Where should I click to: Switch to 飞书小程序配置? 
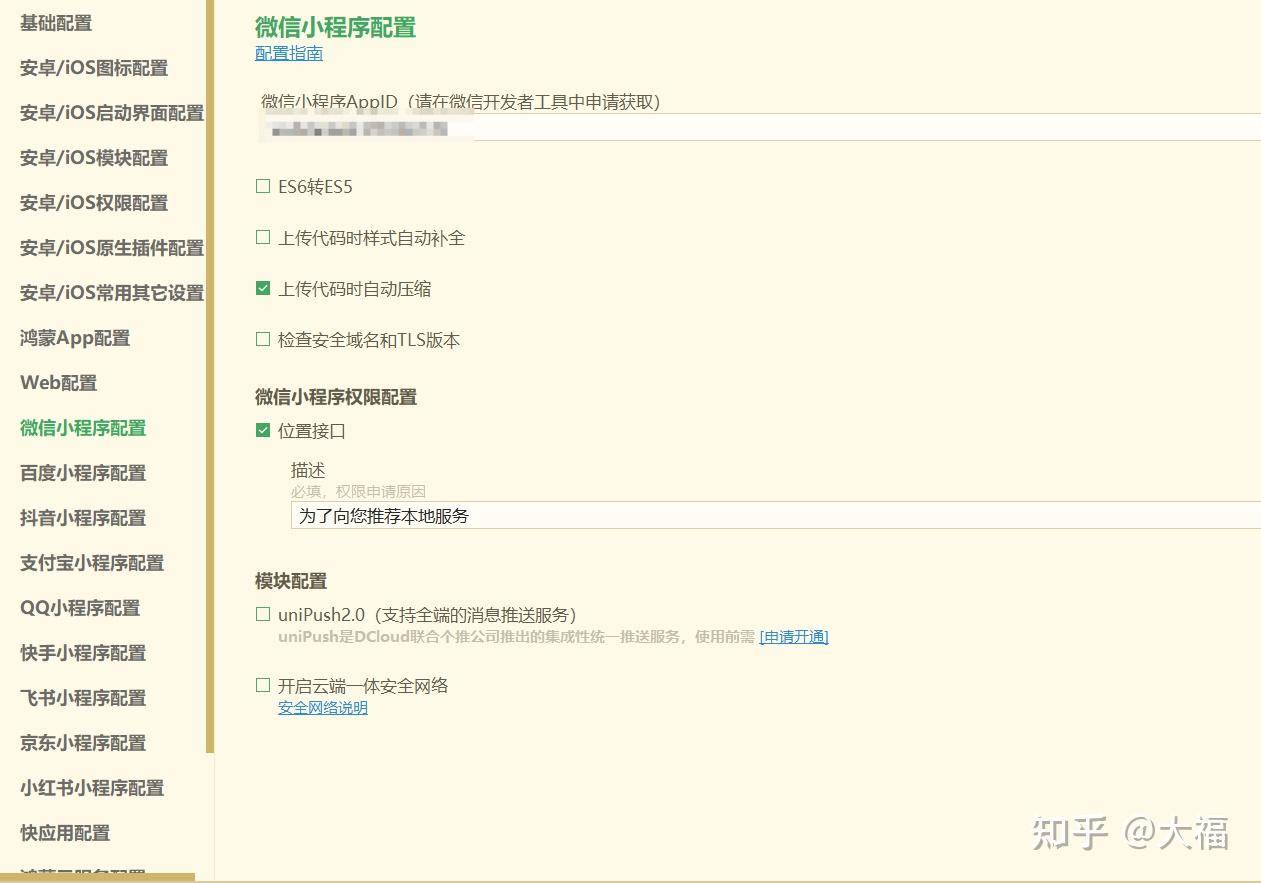(83, 698)
